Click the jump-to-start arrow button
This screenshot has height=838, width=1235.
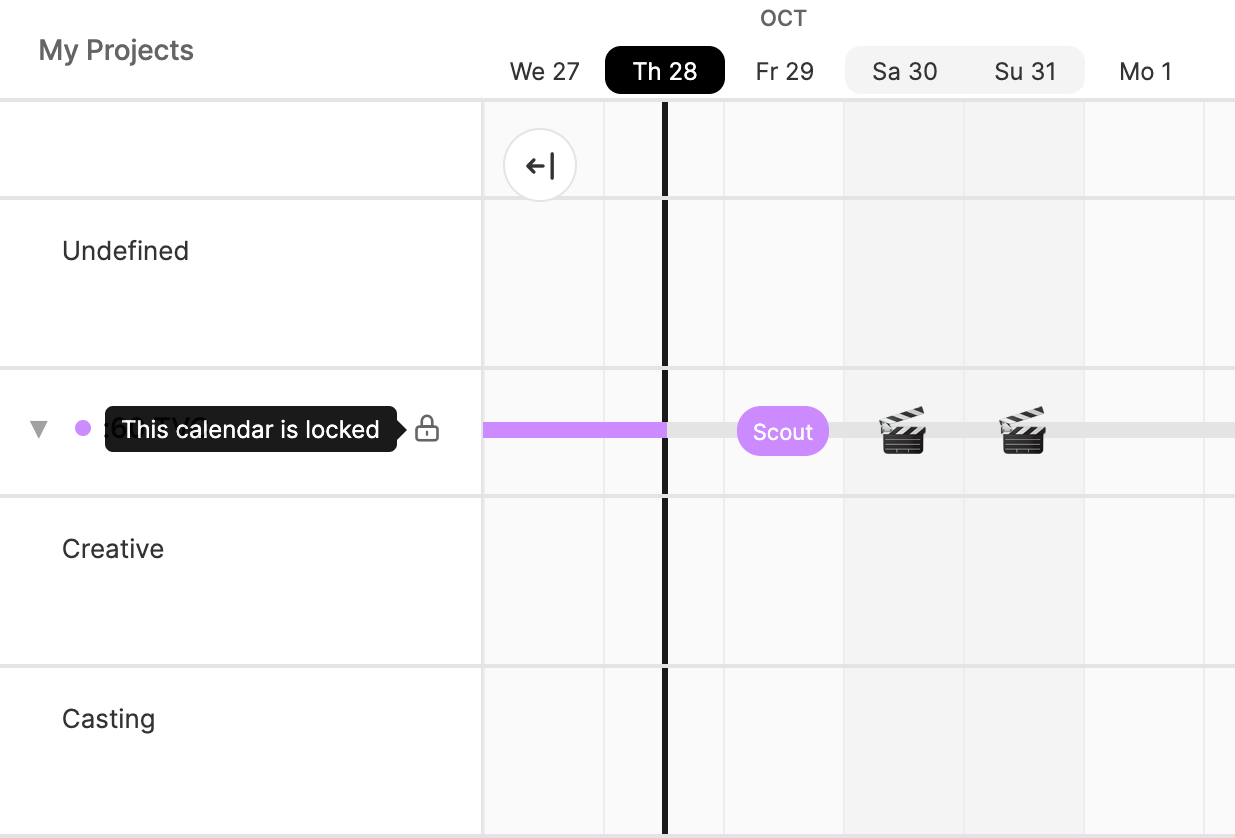pyautogui.click(x=540, y=165)
